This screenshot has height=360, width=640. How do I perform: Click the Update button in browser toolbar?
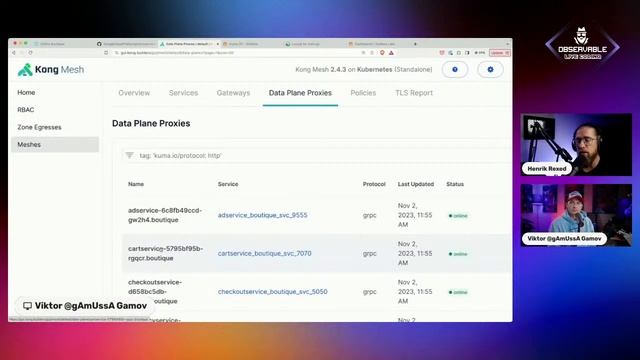click(x=500, y=53)
